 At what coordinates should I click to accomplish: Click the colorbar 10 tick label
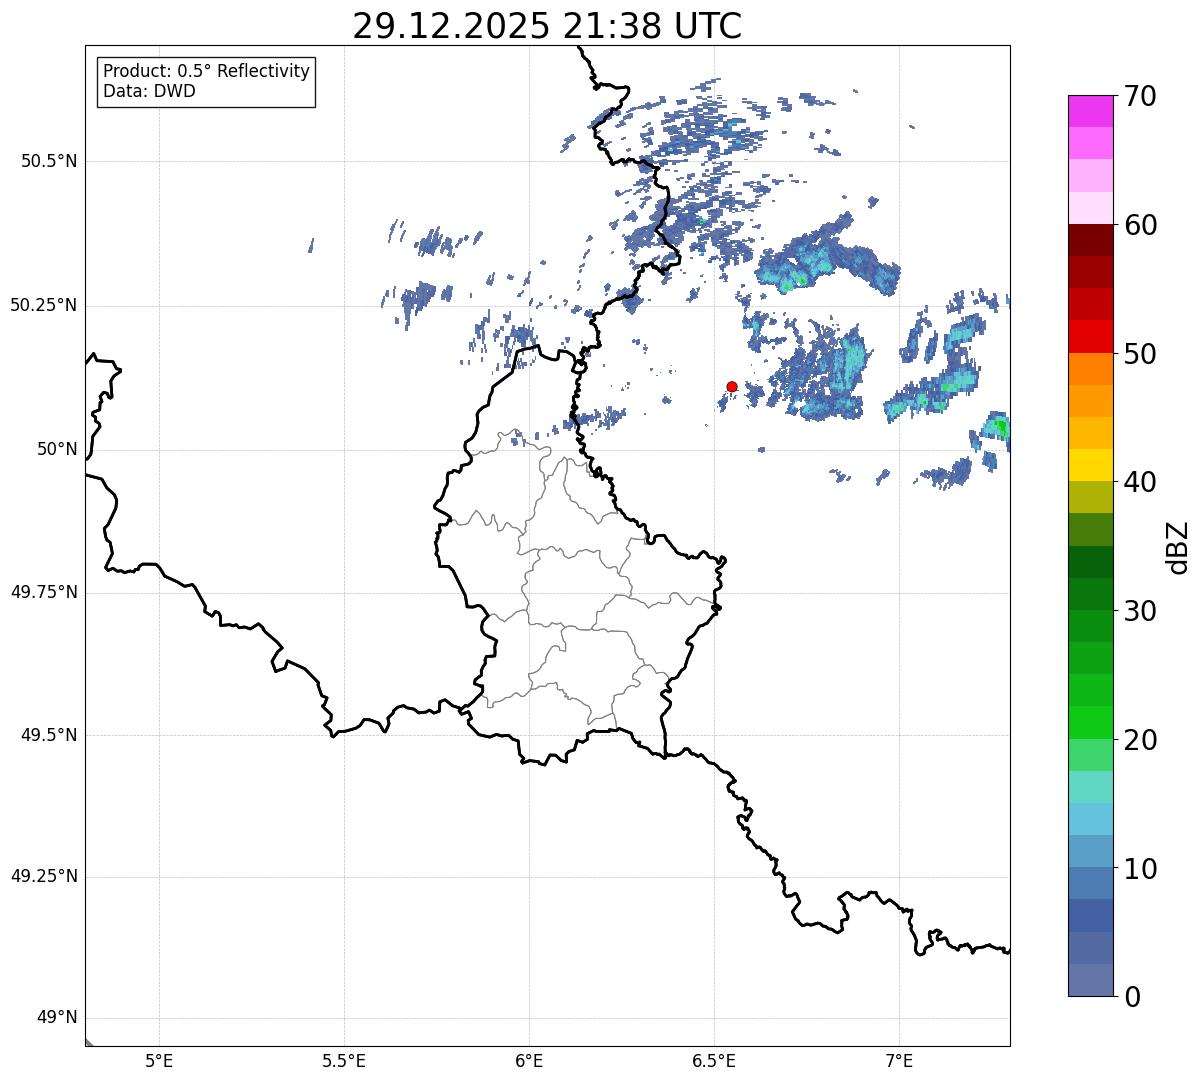[1141, 868]
